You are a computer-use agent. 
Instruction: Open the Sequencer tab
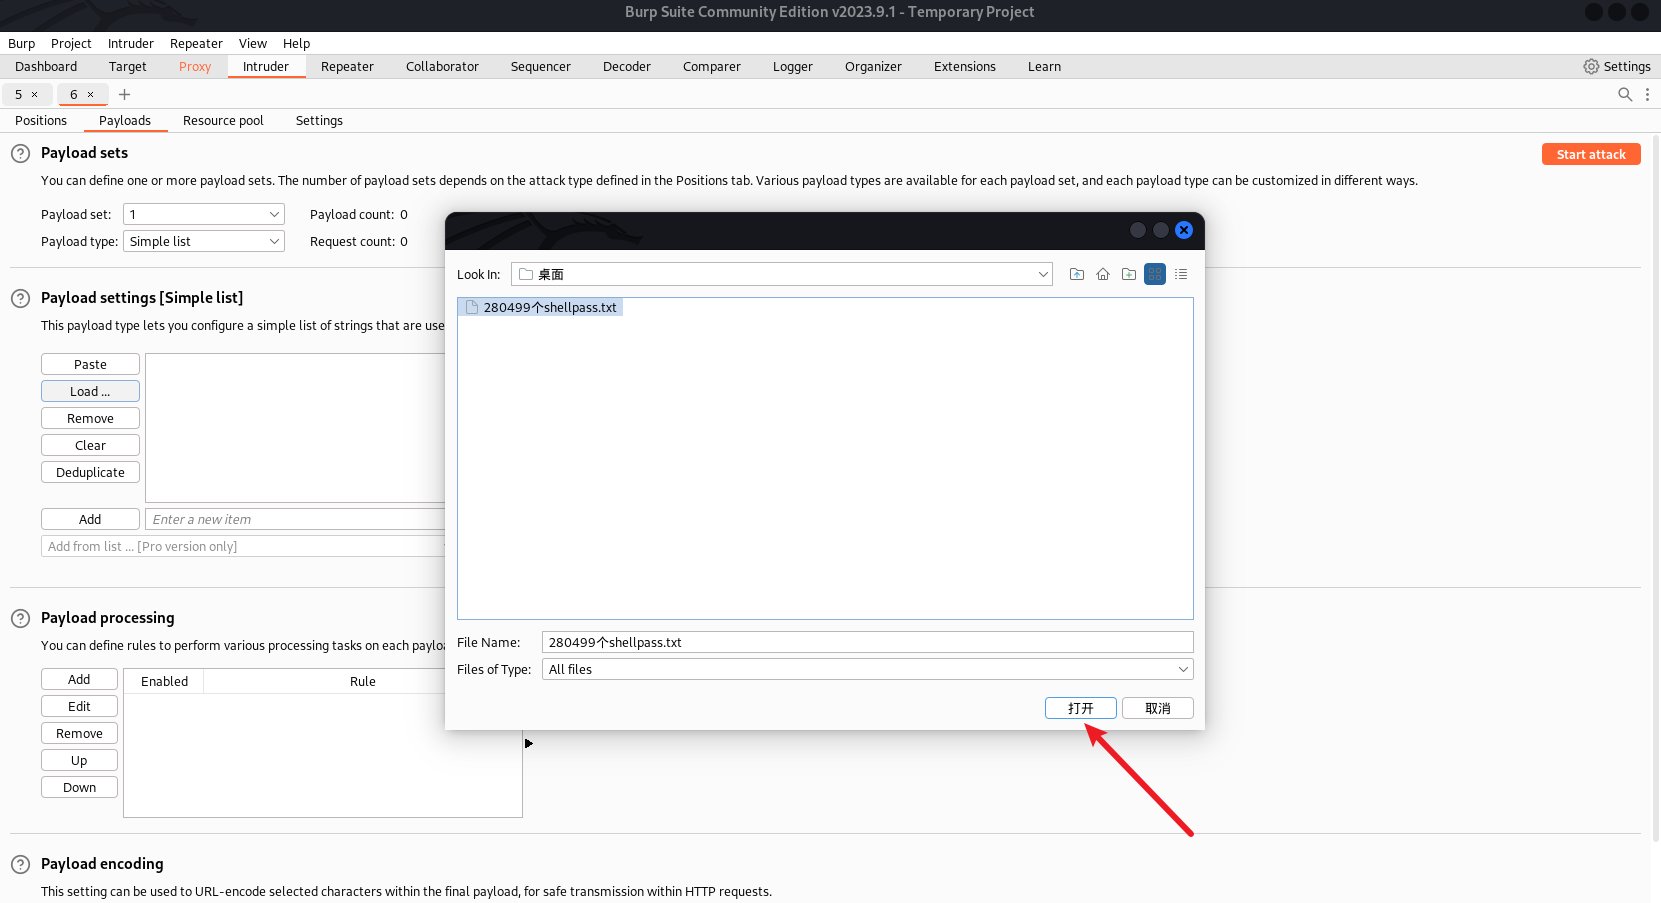coord(541,66)
